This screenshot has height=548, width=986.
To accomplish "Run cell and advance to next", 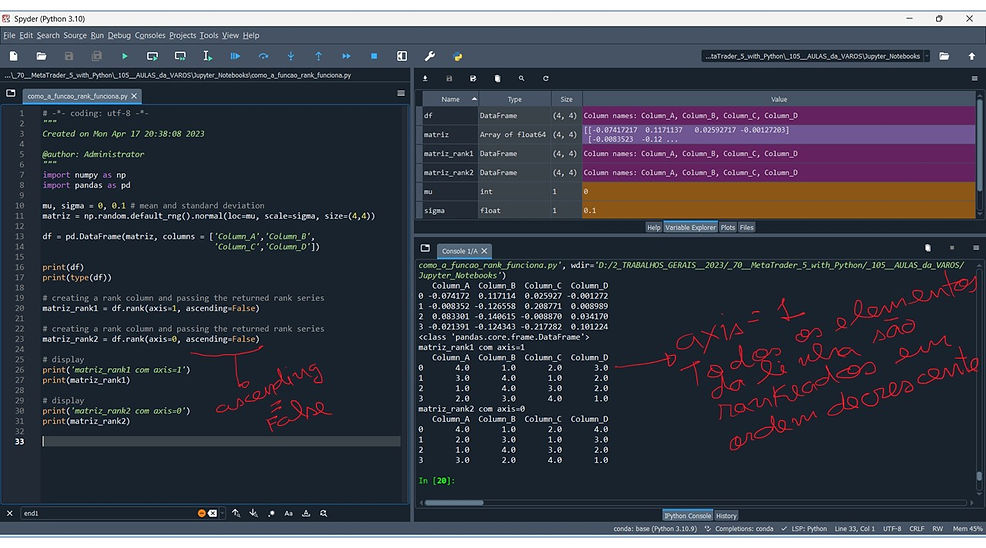I will coord(180,56).
